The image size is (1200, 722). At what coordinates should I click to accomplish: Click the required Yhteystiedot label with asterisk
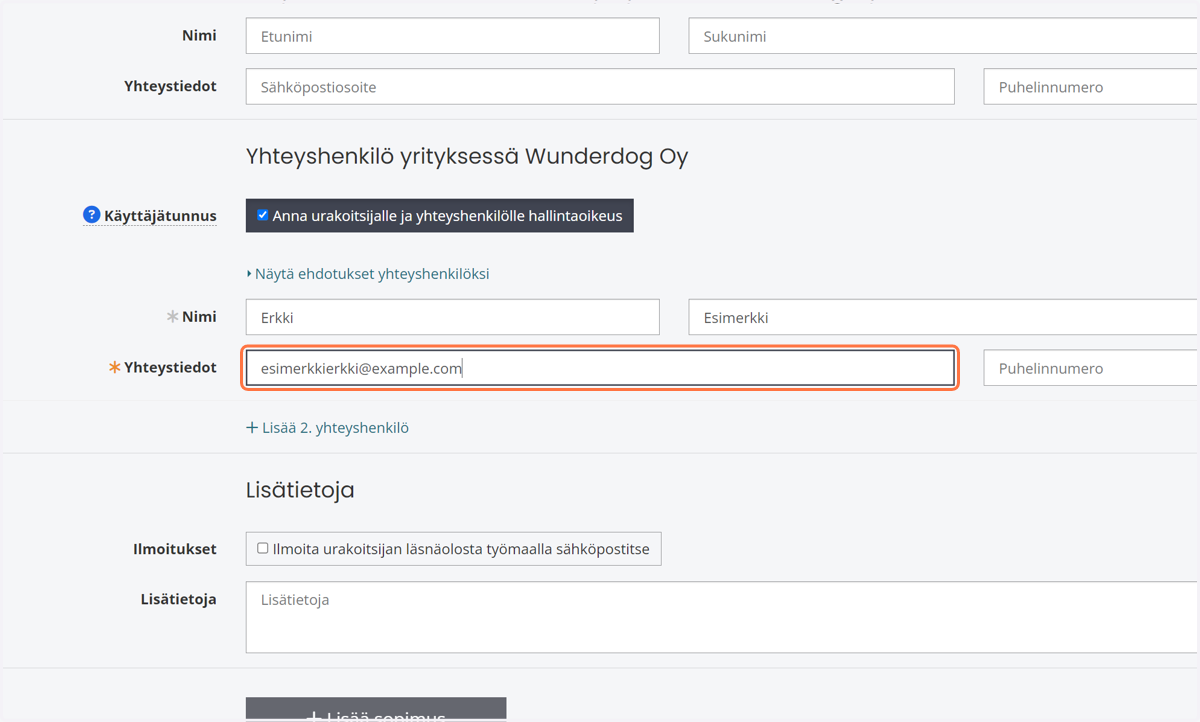[163, 368]
